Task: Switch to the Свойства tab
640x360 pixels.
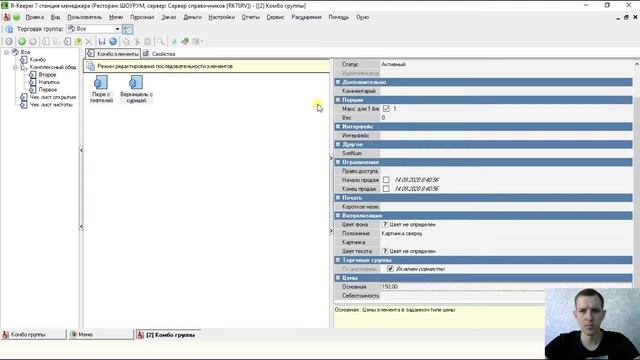Action: tap(159, 54)
